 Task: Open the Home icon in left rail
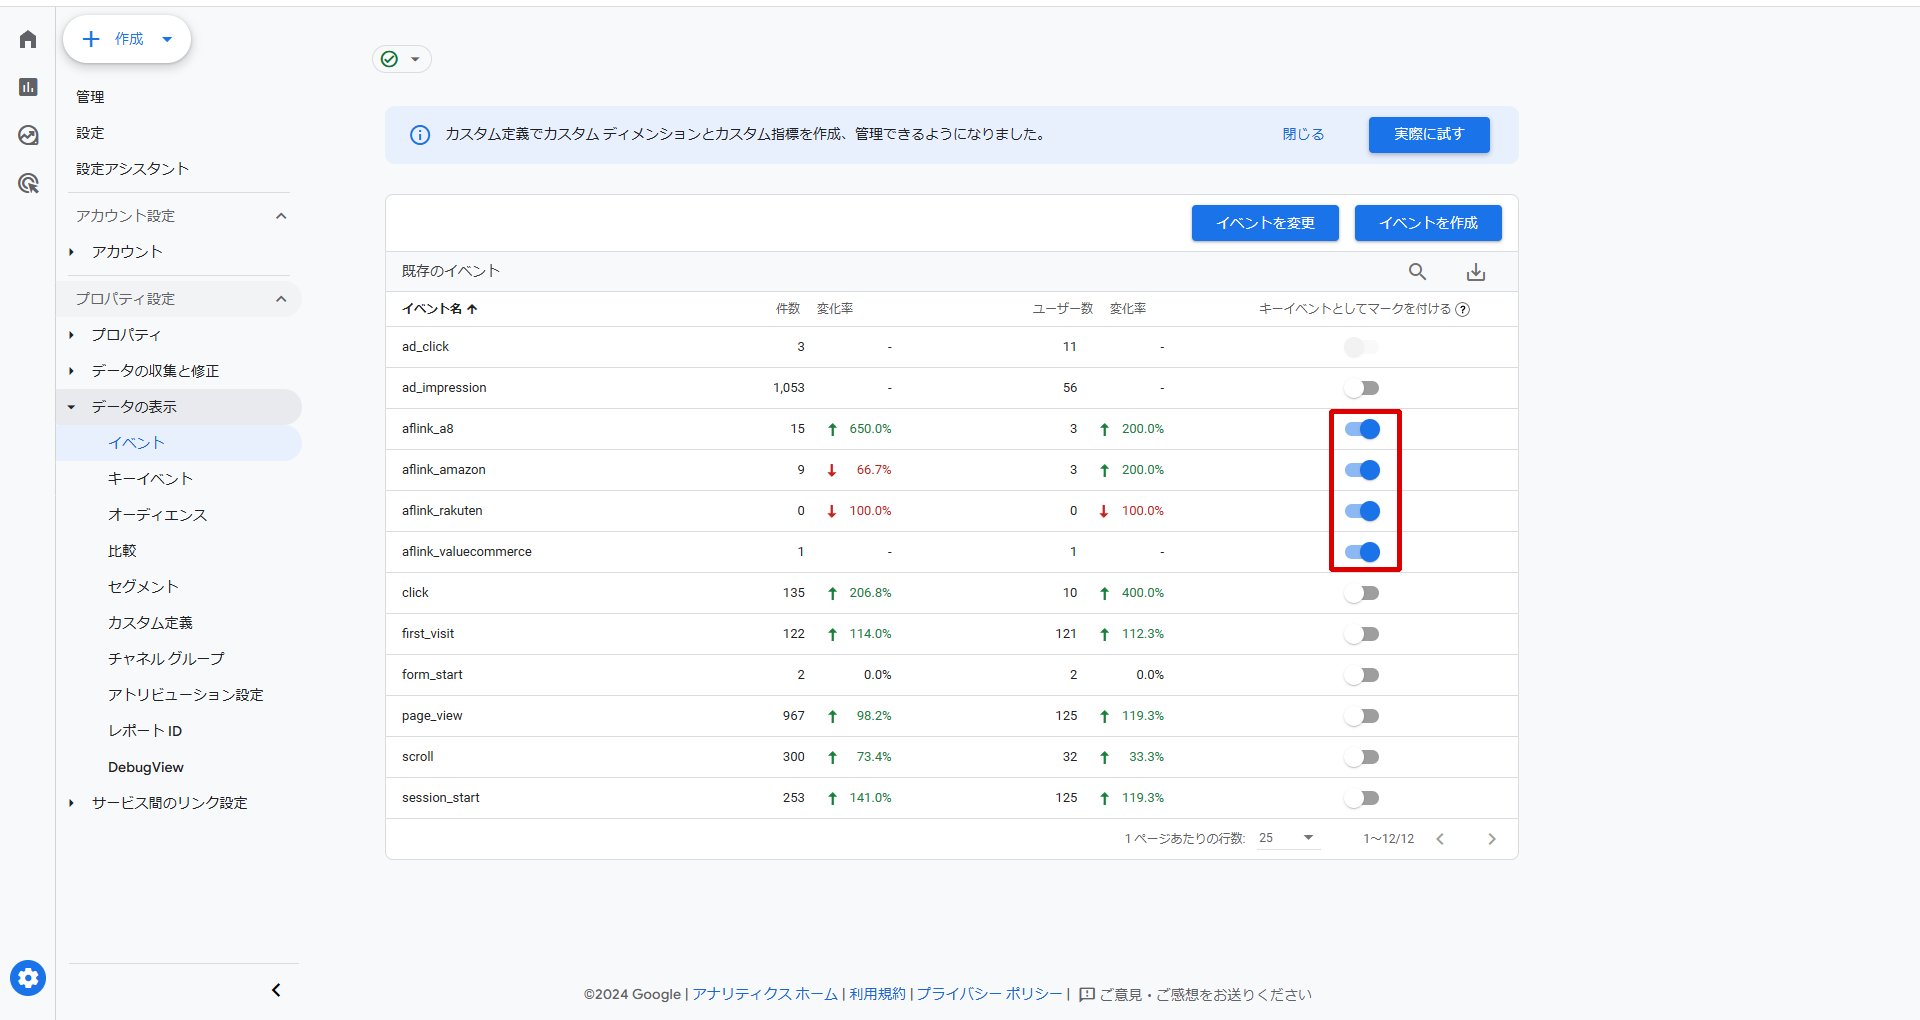[28, 39]
